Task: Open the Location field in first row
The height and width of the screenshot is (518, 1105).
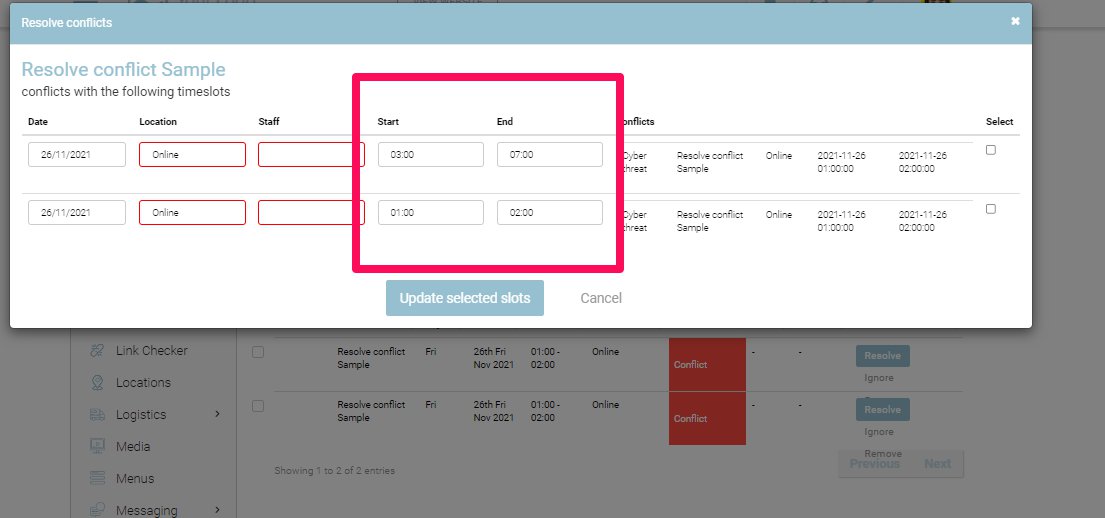Action: point(192,155)
